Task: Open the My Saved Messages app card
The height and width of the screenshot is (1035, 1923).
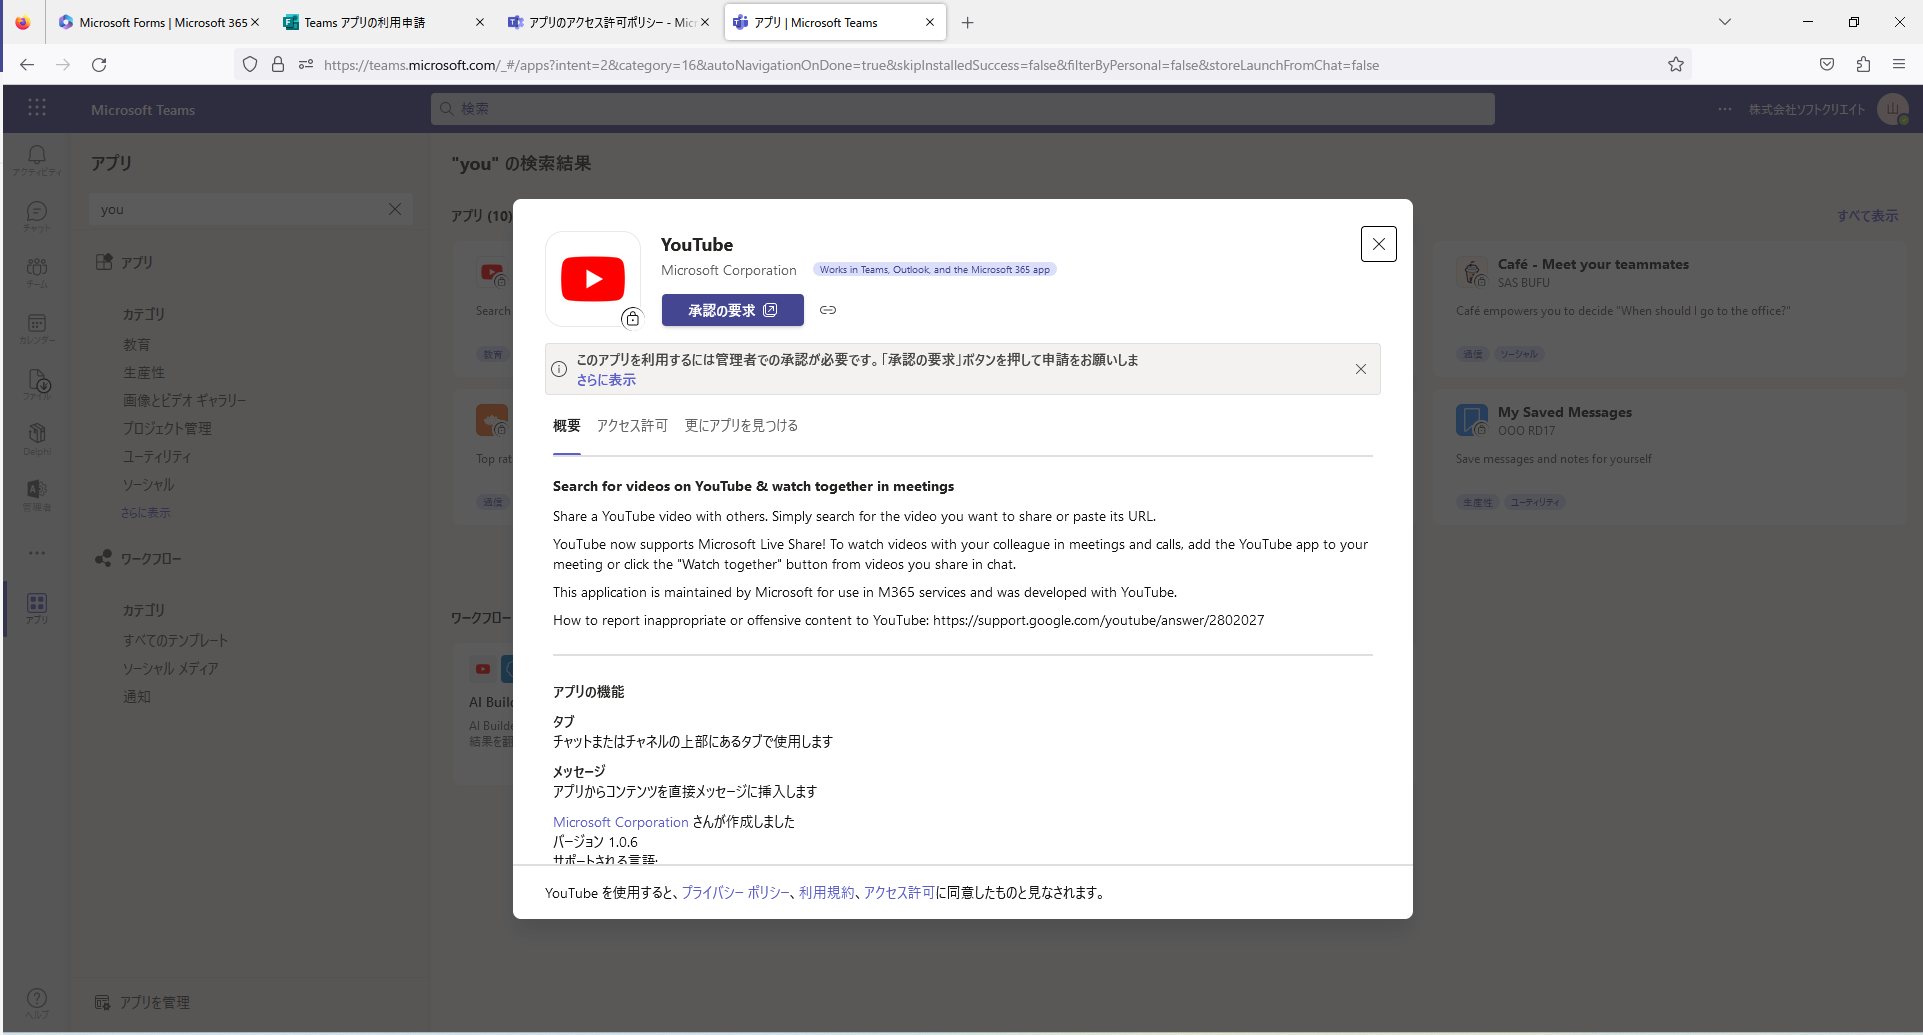Action: (x=1669, y=458)
